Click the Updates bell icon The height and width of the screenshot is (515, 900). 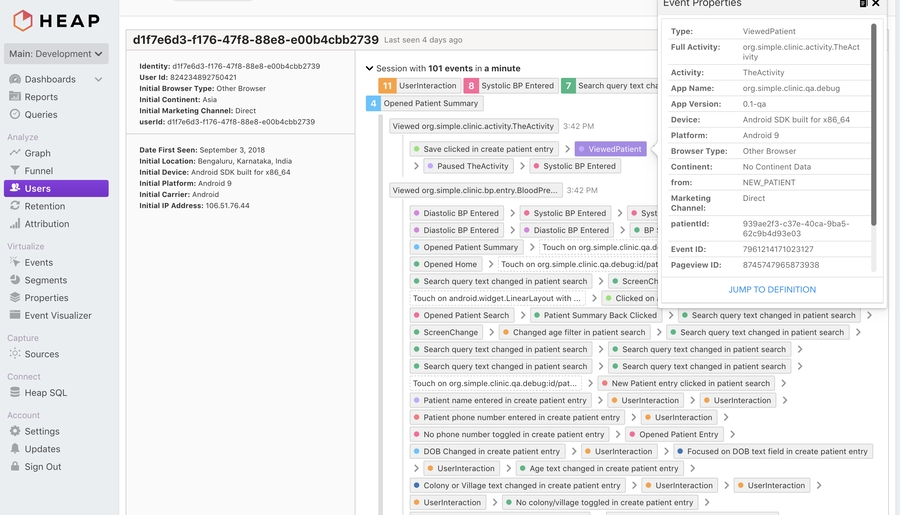pos(15,449)
